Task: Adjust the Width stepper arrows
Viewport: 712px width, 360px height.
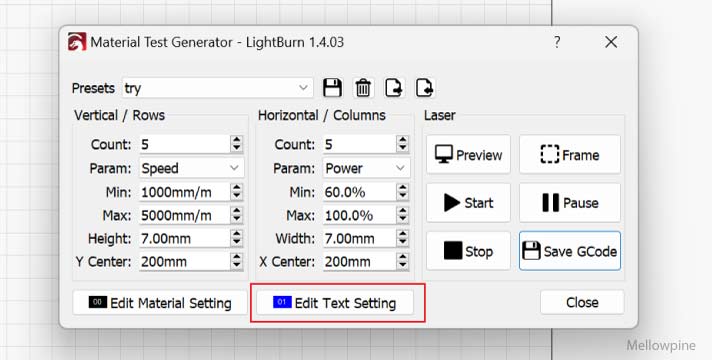Action: click(x=402, y=238)
